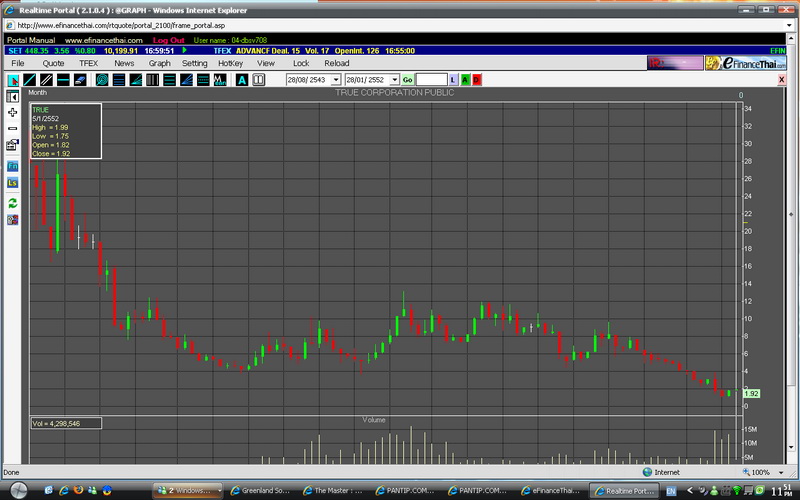Click the Go button
This screenshot has height=500, width=800.
pyautogui.click(x=407, y=80)
